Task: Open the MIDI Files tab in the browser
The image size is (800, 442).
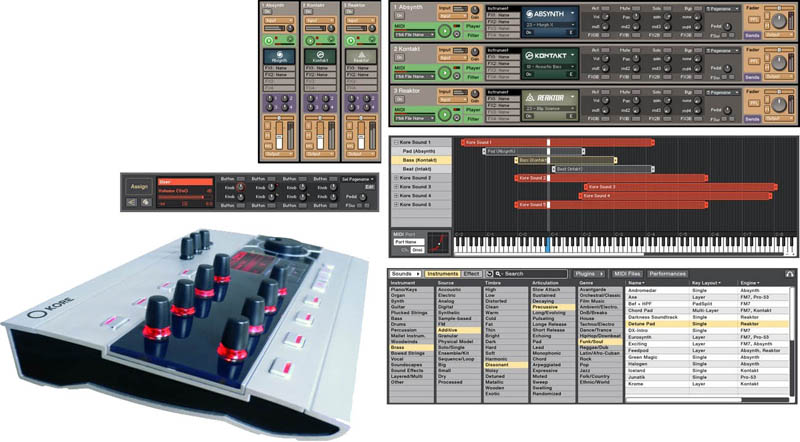Action: coord(627,274)
